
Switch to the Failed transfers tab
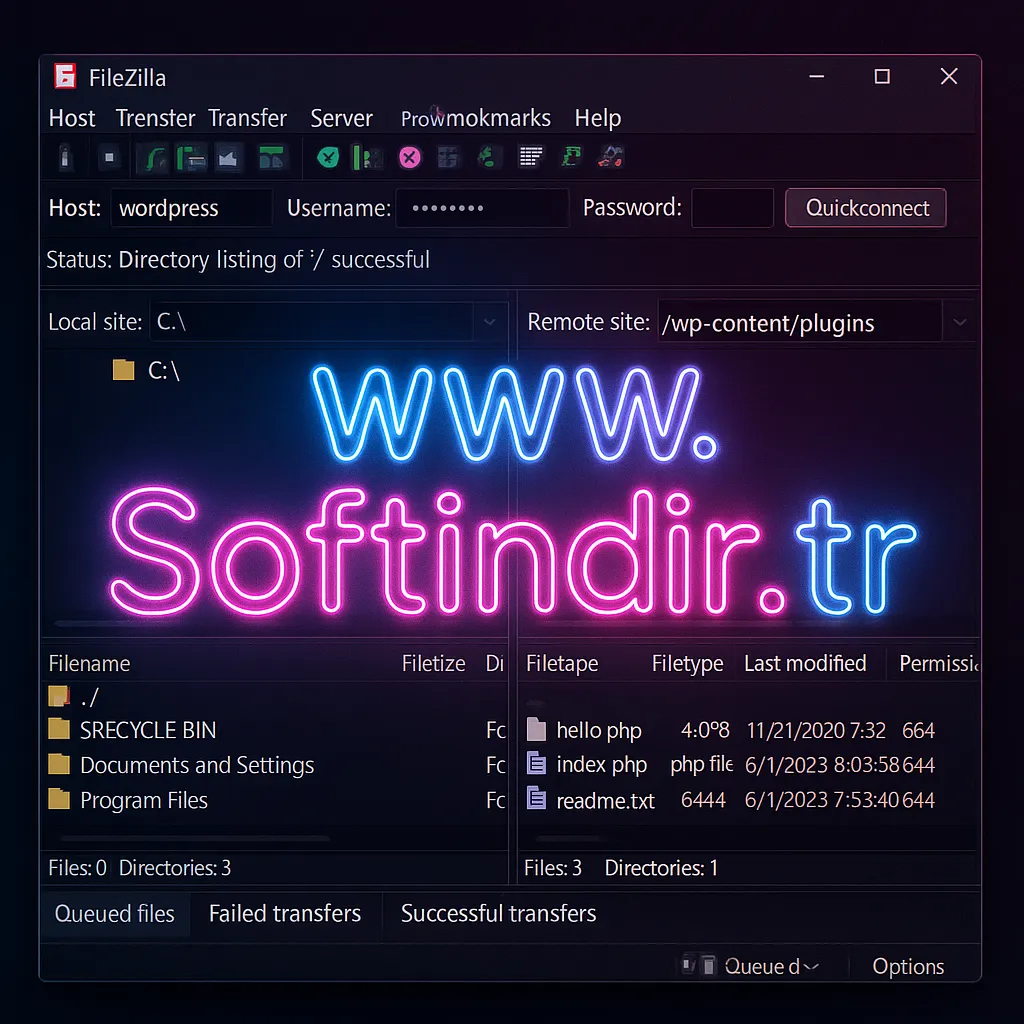point(285,914)
